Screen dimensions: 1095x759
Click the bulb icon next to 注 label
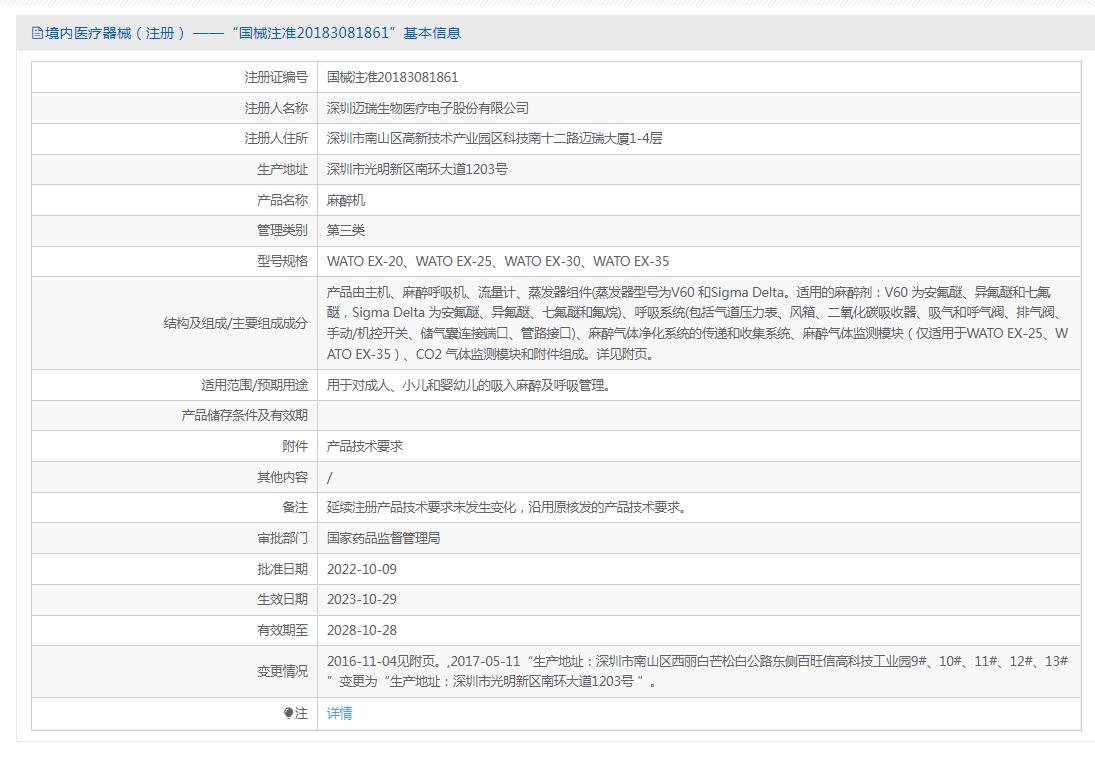288,713
